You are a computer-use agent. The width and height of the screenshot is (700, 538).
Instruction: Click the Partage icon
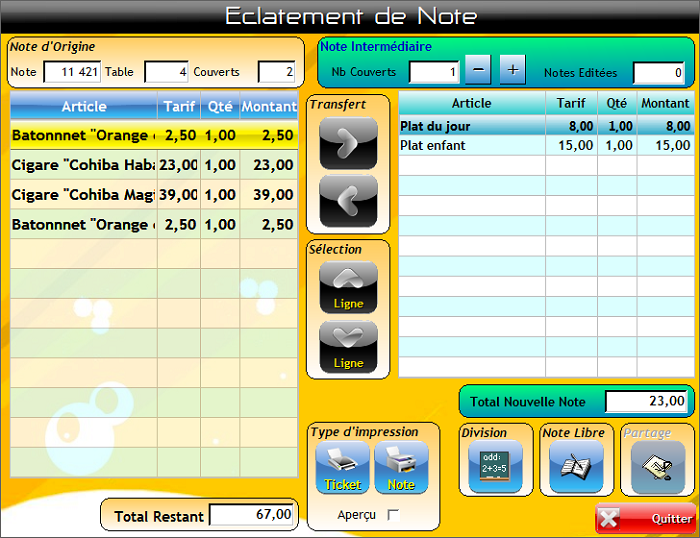coord(658,467)
